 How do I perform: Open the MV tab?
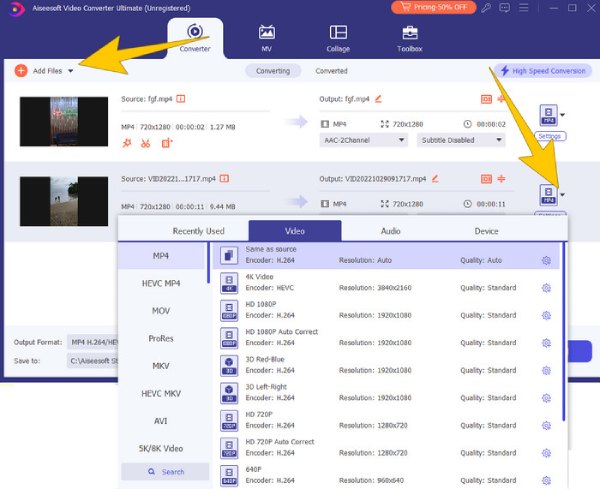(x=267, y=38)
